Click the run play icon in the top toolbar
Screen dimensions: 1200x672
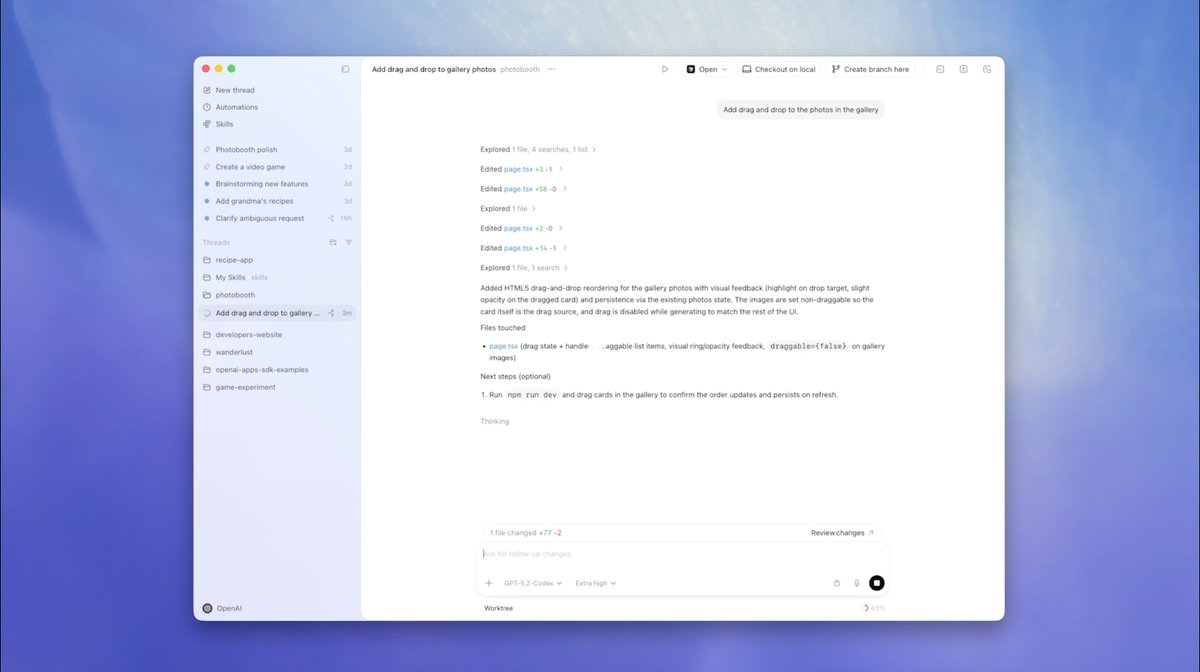tap(665, 69)
